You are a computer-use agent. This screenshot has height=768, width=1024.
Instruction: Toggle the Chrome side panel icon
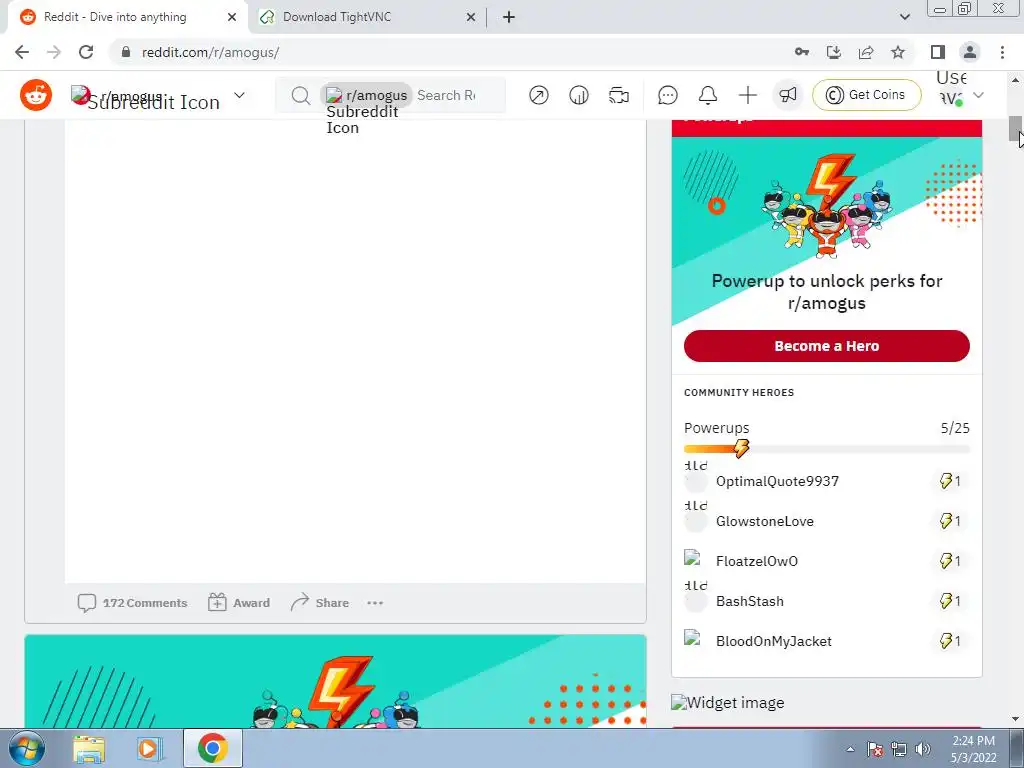pyautogui.click(x=938, y=52)
